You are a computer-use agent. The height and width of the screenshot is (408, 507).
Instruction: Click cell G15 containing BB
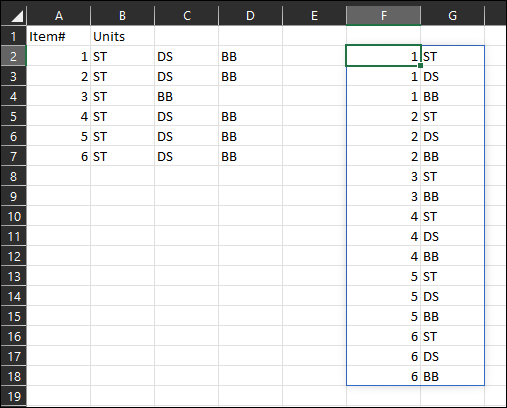[x=452, y=316]
